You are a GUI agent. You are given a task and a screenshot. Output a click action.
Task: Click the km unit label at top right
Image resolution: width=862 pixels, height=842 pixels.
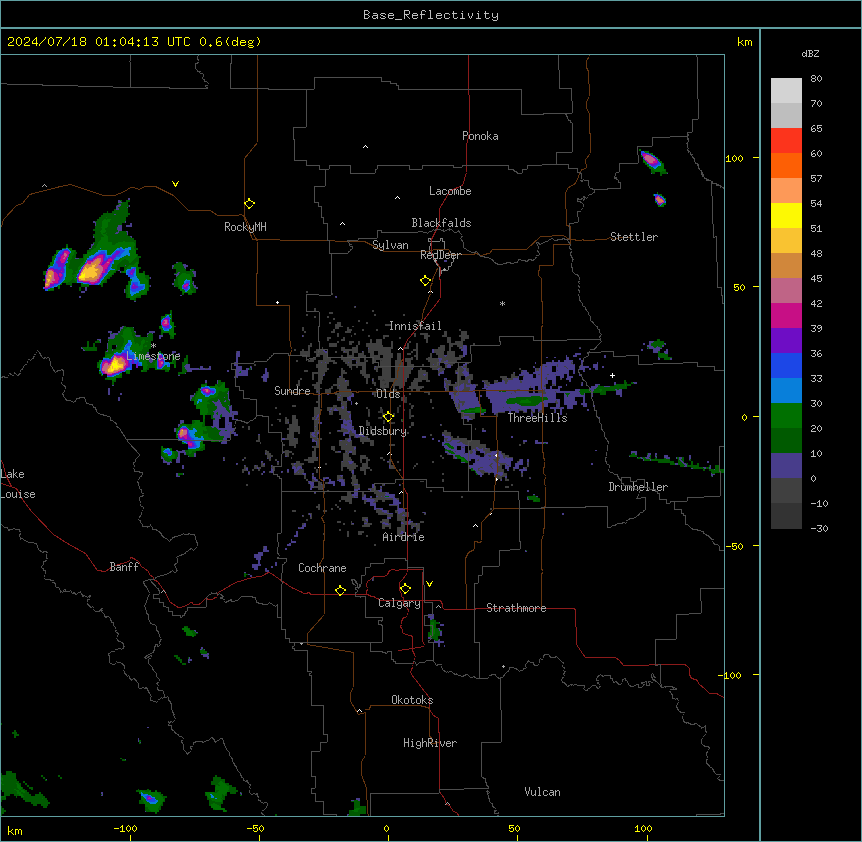[x=745, y=42]
